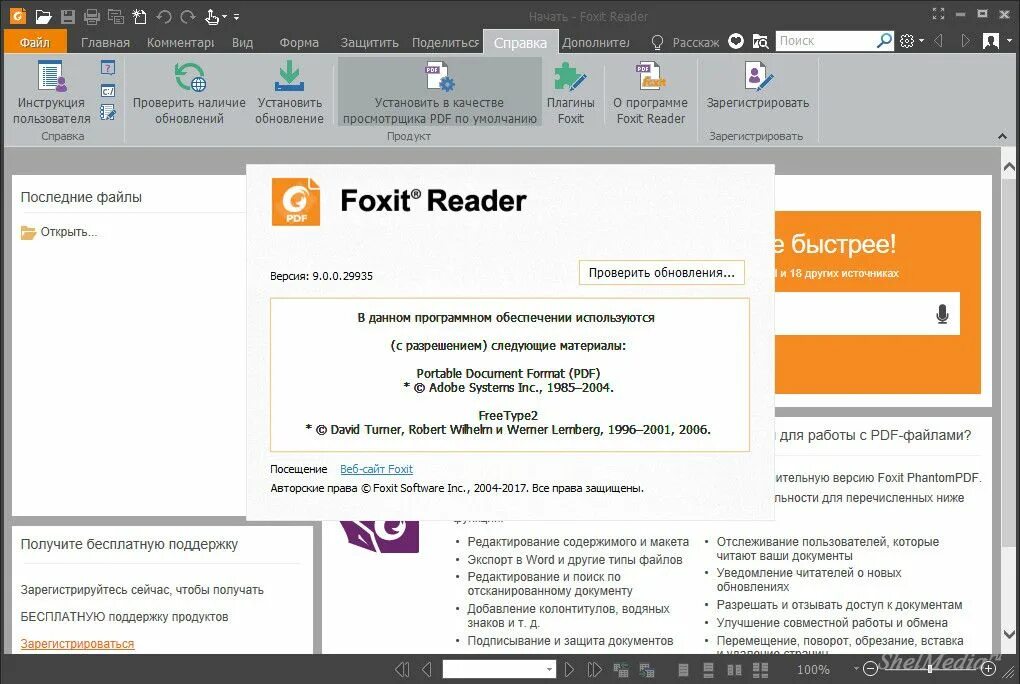Open the Файл menu
This screenshot has height=684, width=1020.
34,42
